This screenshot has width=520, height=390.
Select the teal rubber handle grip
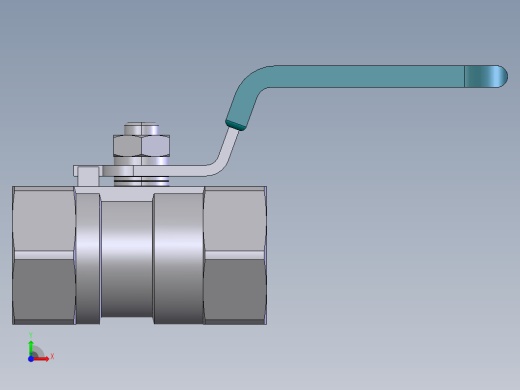[367, 77]
